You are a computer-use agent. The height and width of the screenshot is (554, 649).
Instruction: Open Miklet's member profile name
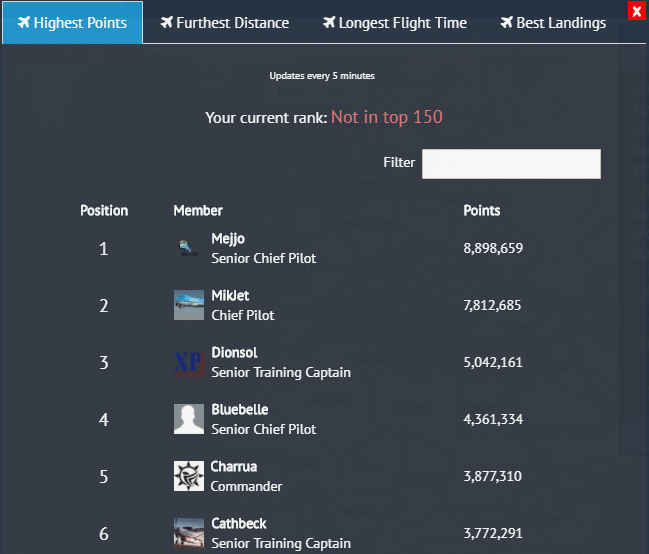[230, 295]
